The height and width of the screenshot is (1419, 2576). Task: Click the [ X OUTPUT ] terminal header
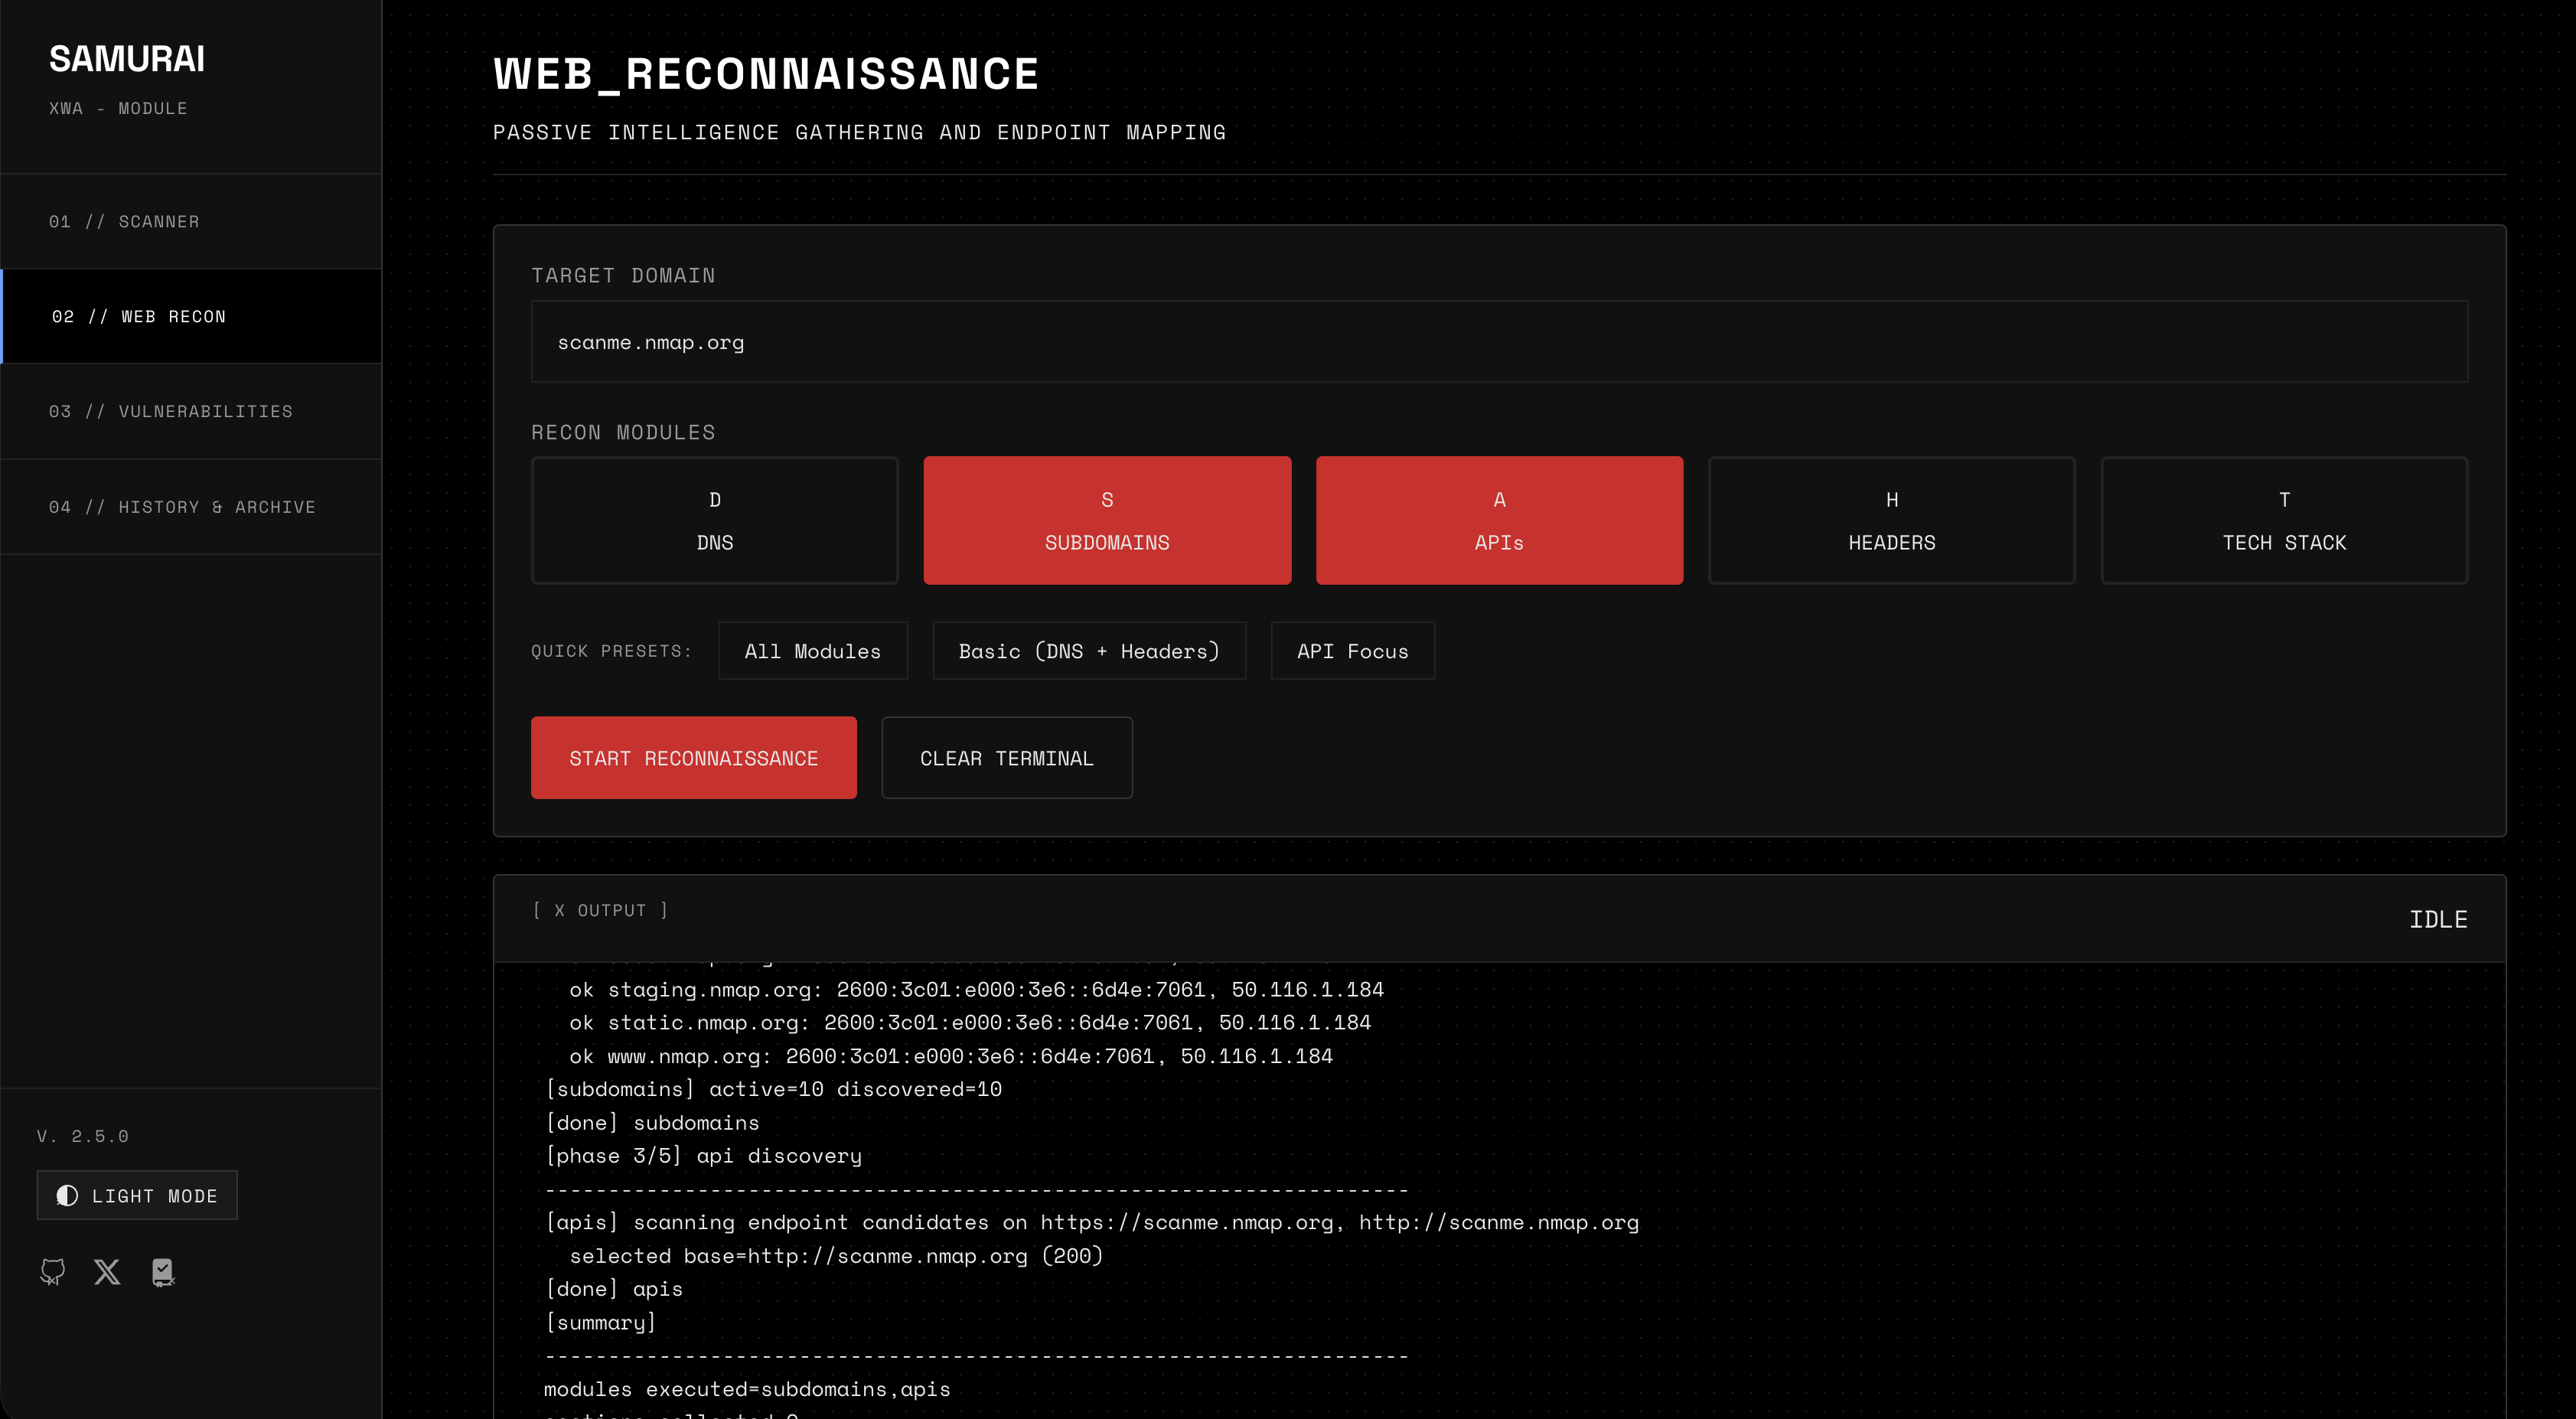point(600,910)
